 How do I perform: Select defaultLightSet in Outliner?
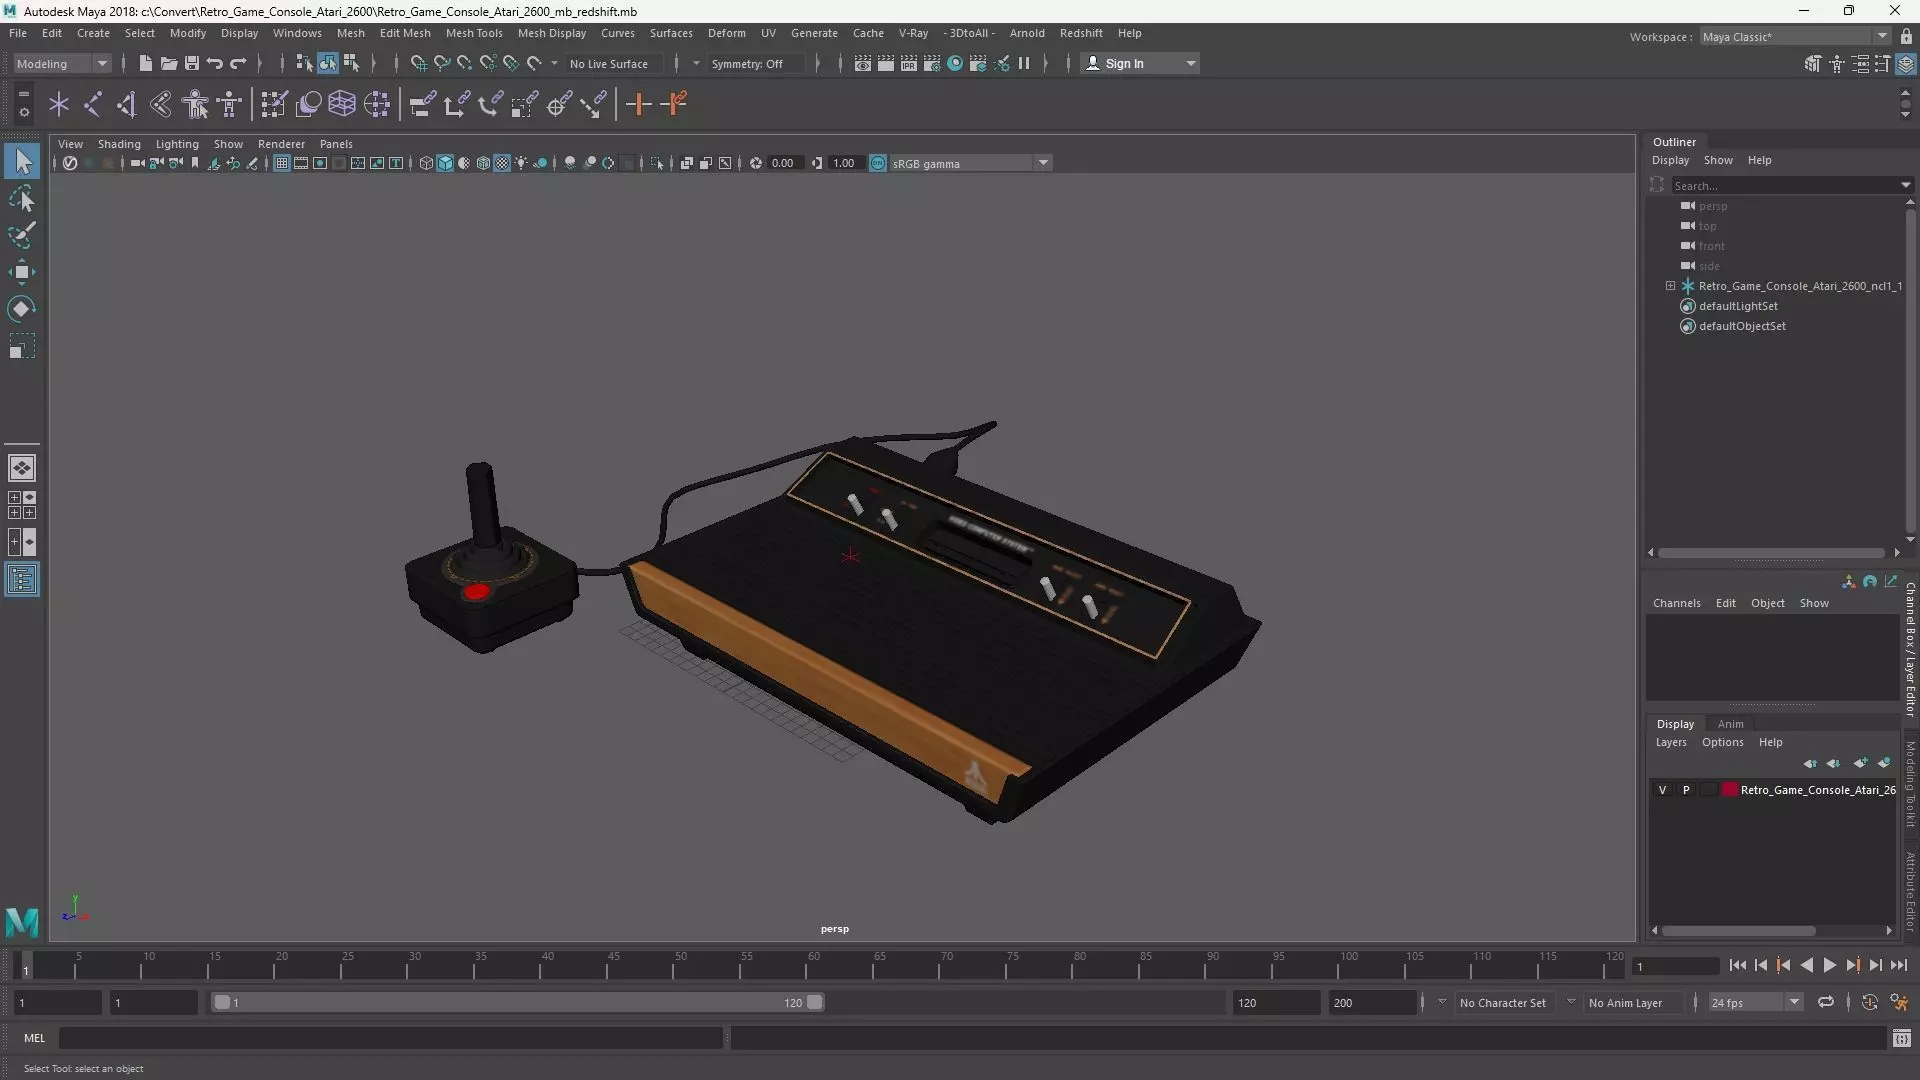1738,306
